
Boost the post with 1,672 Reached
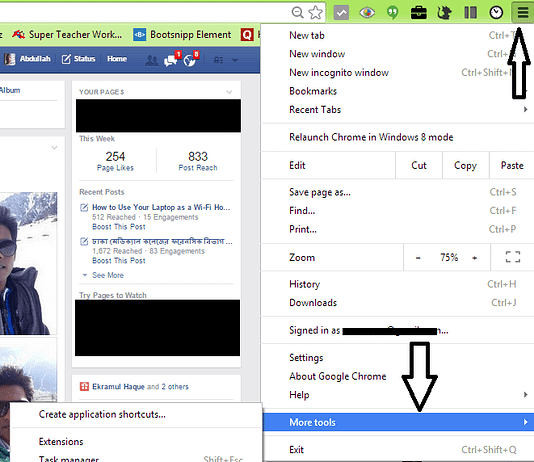pyautogui.click(x=119, y=261)
